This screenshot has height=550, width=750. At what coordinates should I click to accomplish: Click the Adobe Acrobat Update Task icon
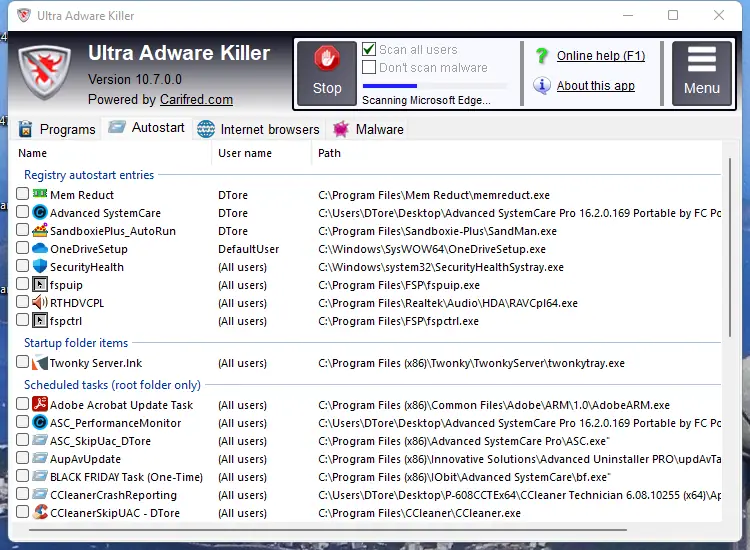coord(40,404)
